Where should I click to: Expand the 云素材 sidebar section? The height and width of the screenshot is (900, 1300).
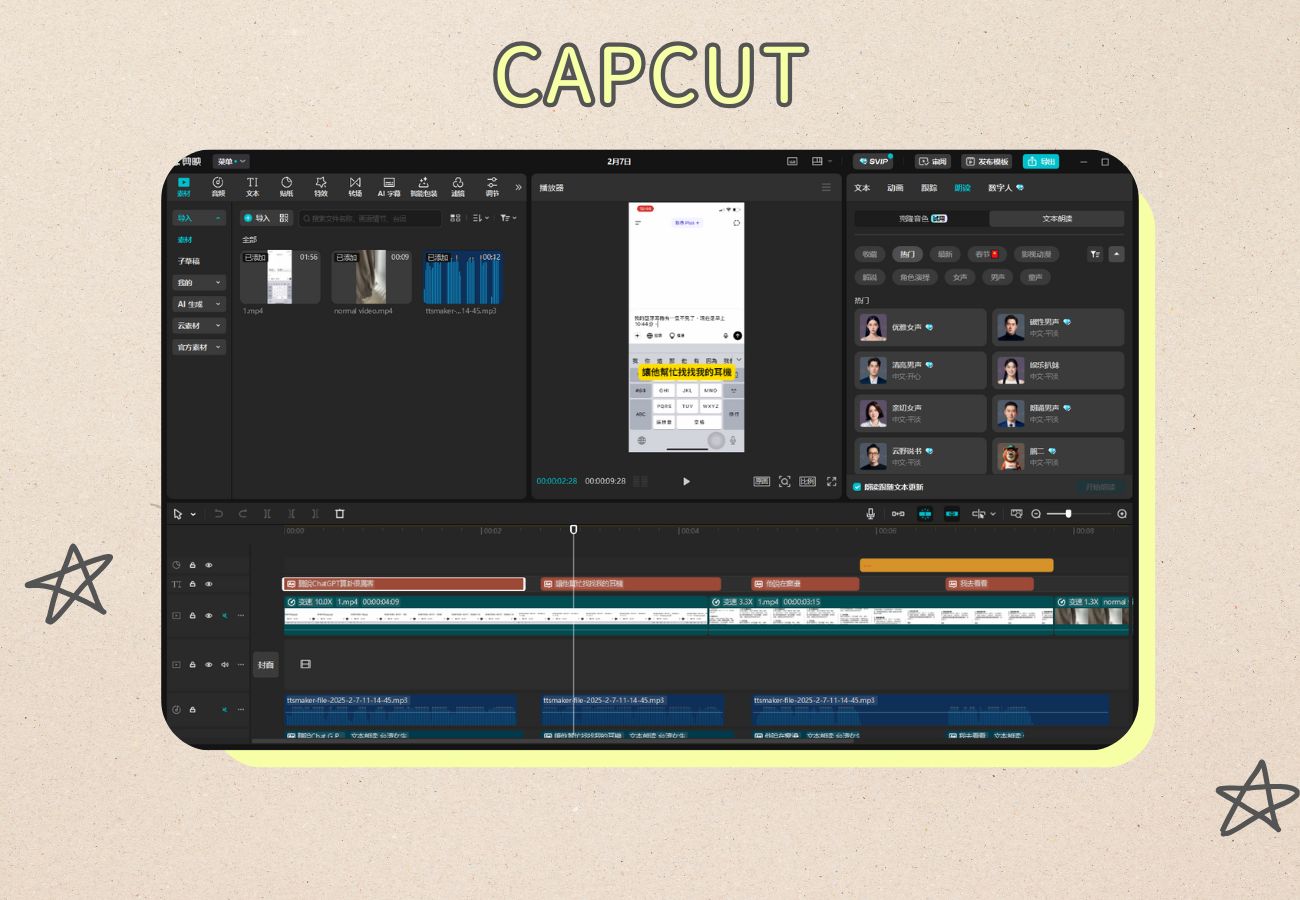[x=199, y=326]
